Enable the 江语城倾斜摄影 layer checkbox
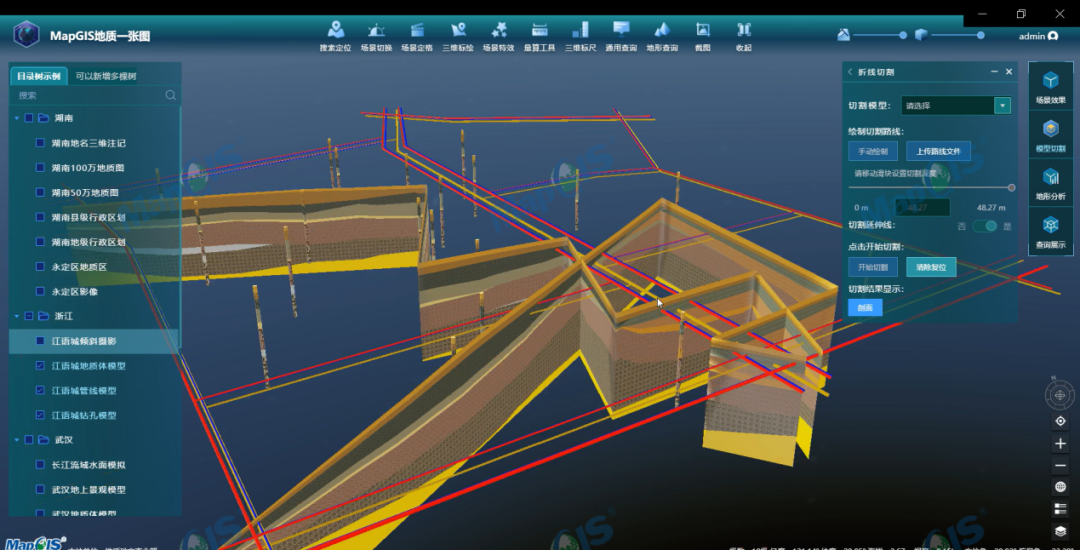Viewport: 1080px width, 550px height. (40, 341)
